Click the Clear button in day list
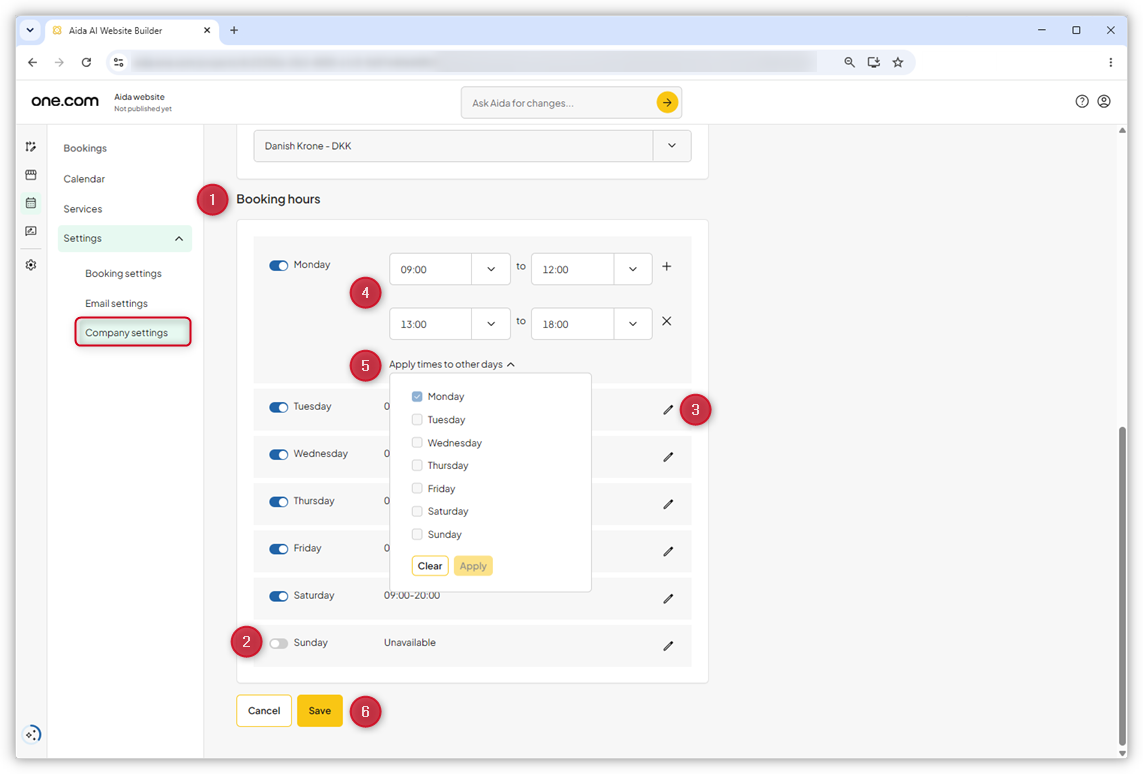This screenshot has width=1143, height=774. 430,566
